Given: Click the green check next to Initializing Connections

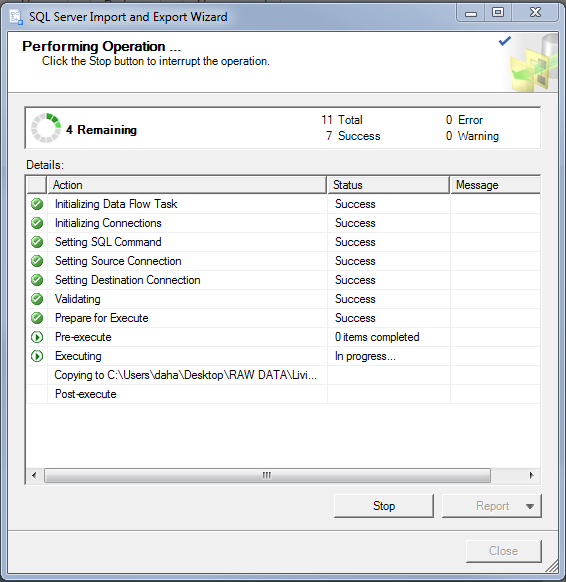Looking at the screenshot, I should [37, 223].
